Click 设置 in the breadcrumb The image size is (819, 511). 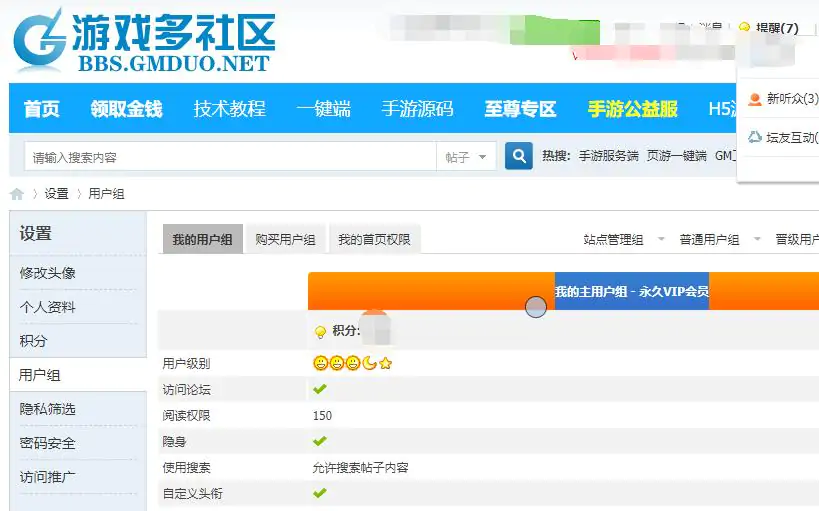[x=56, y=194]
